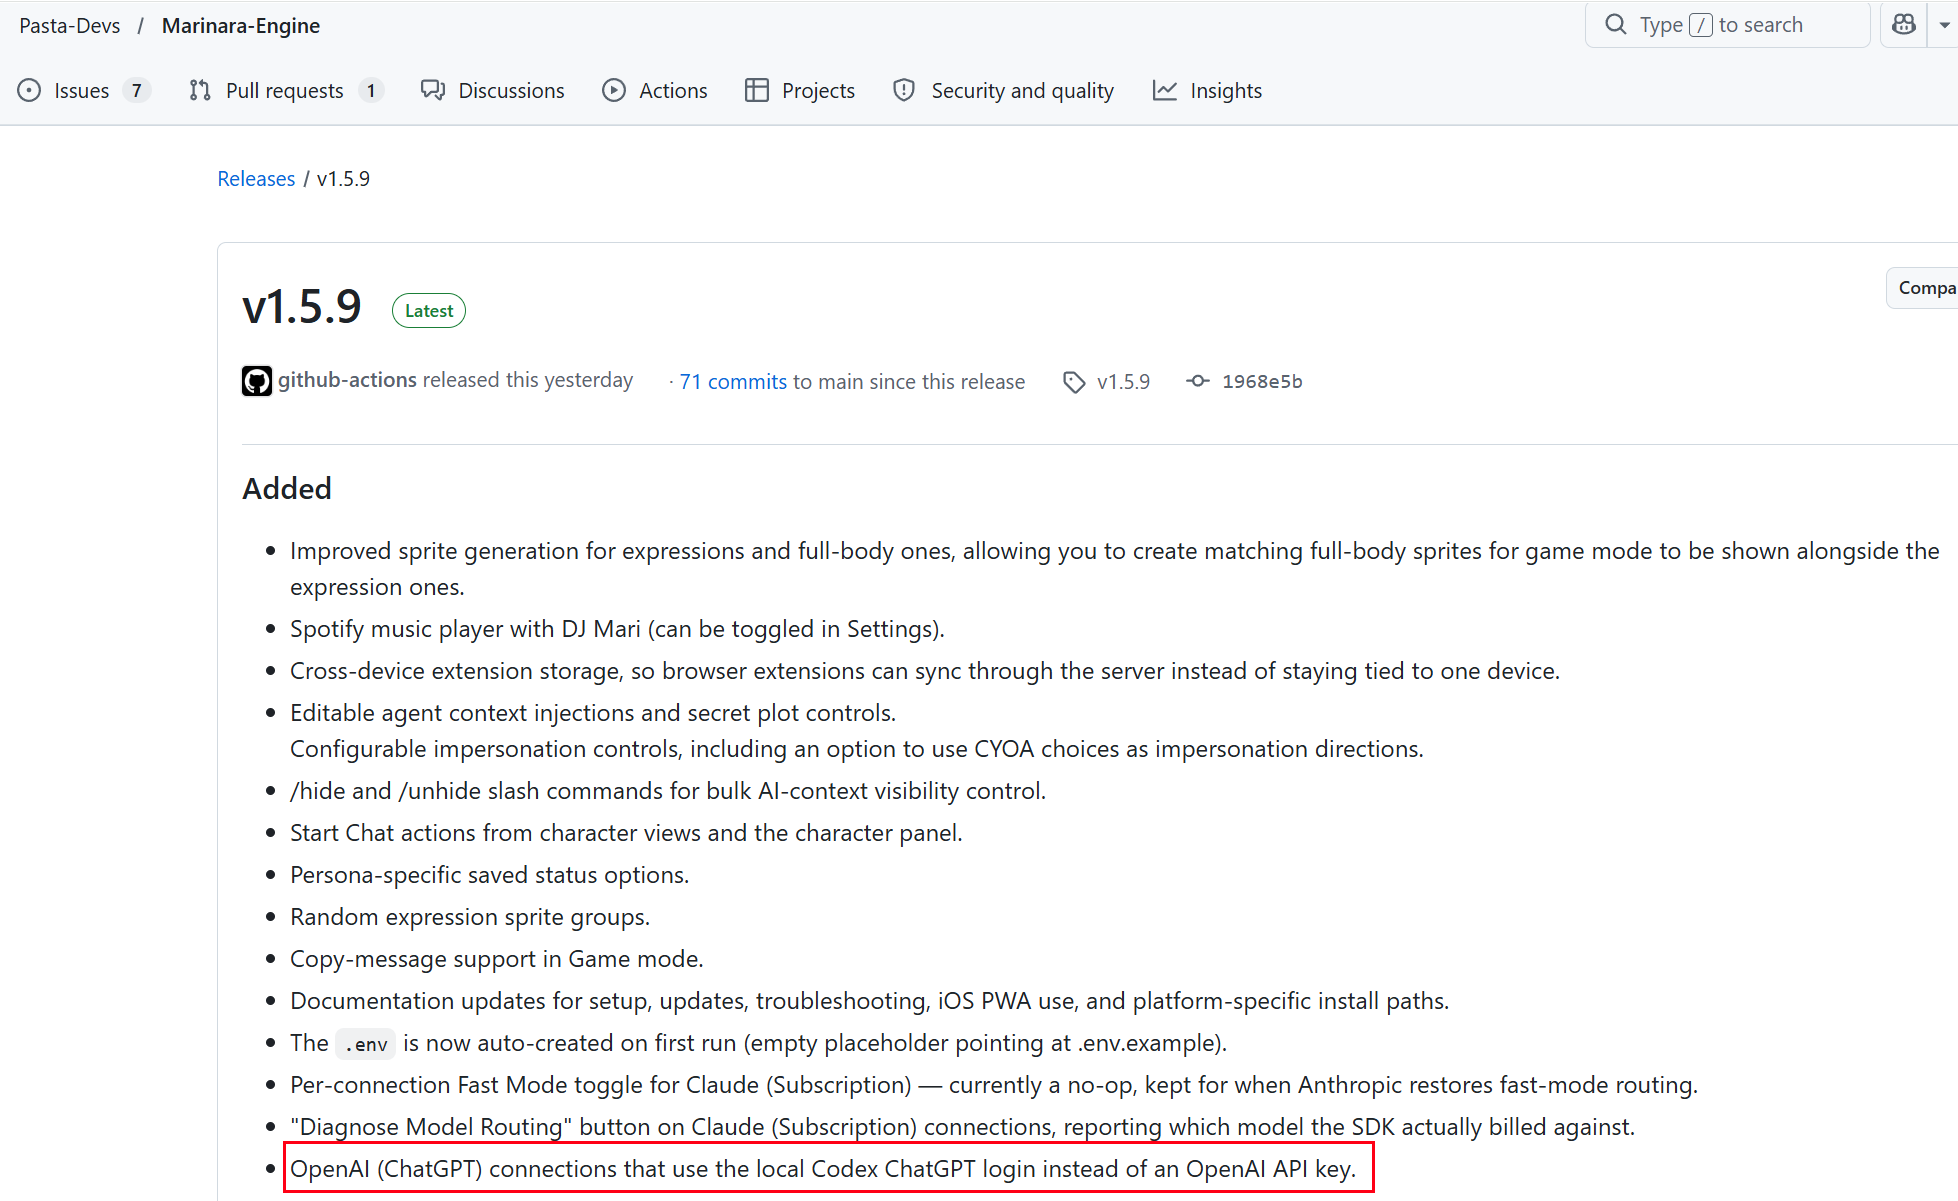Image resolution: width=1958 pixels, height=1201 pixels.
Task: Open the Pasta-Devs owner link
Action: pyautogui.click(x=70, y=26)
